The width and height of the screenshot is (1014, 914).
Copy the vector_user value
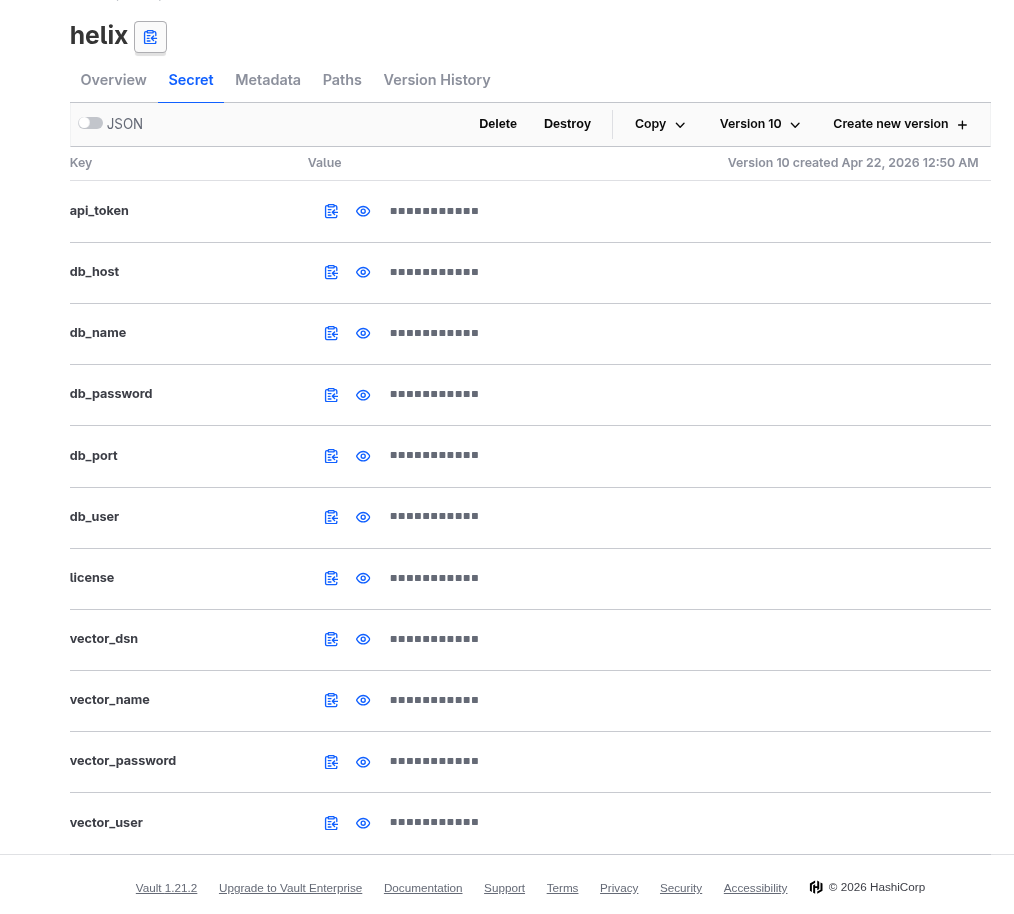[331, 823]
